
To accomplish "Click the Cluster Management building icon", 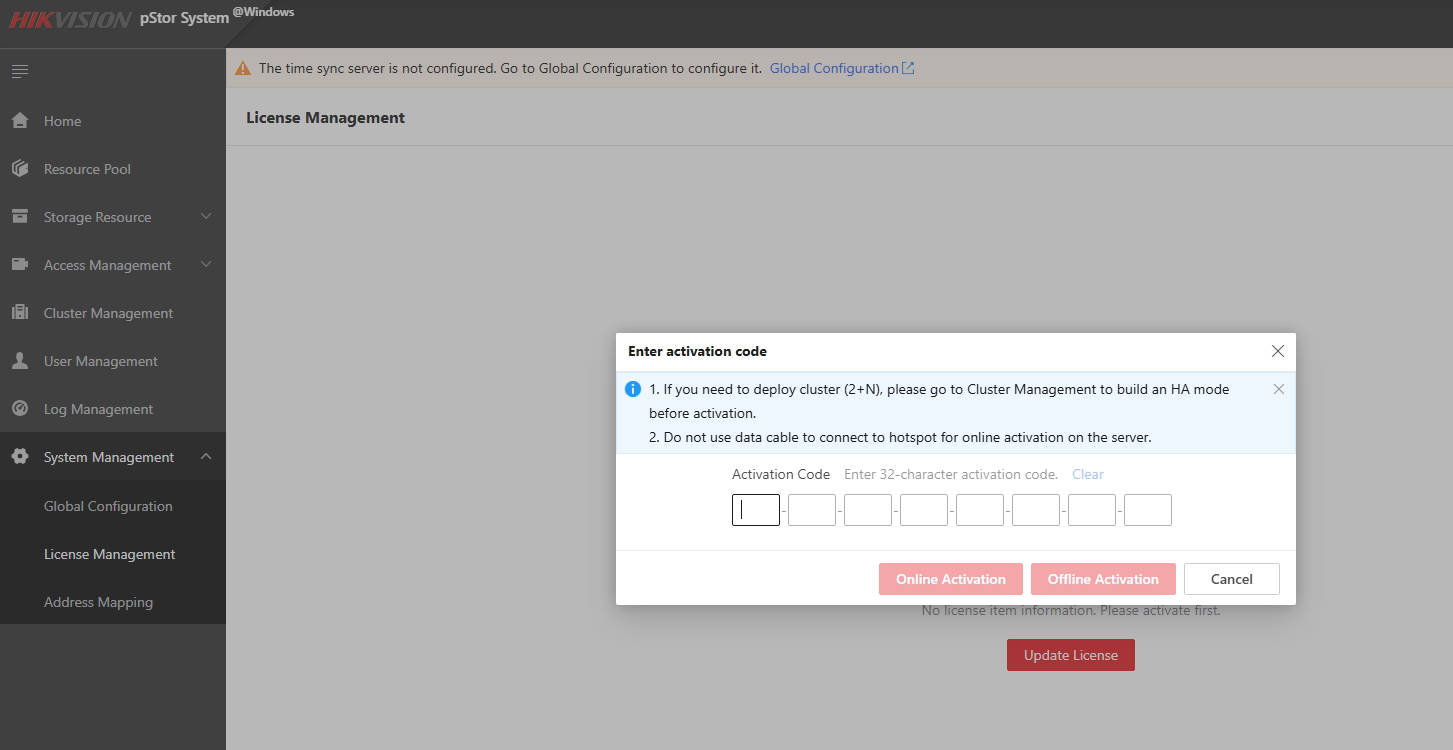I will click(x=20, y=313).
